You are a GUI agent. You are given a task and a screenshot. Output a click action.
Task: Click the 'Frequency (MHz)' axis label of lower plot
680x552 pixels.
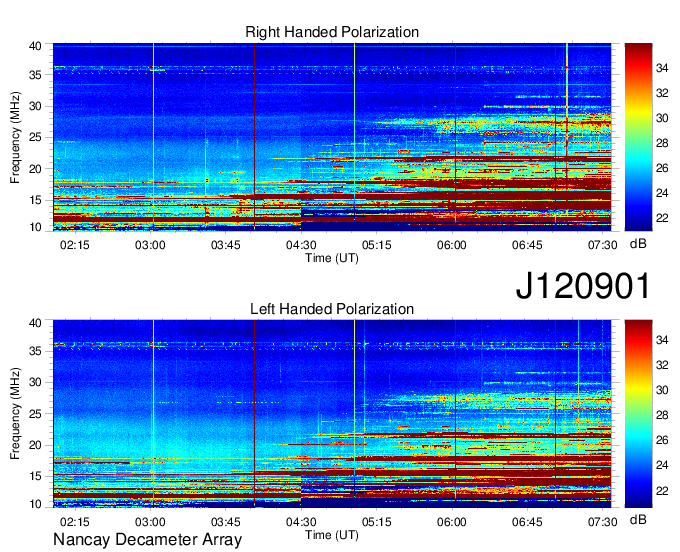[x=15, y=414]
